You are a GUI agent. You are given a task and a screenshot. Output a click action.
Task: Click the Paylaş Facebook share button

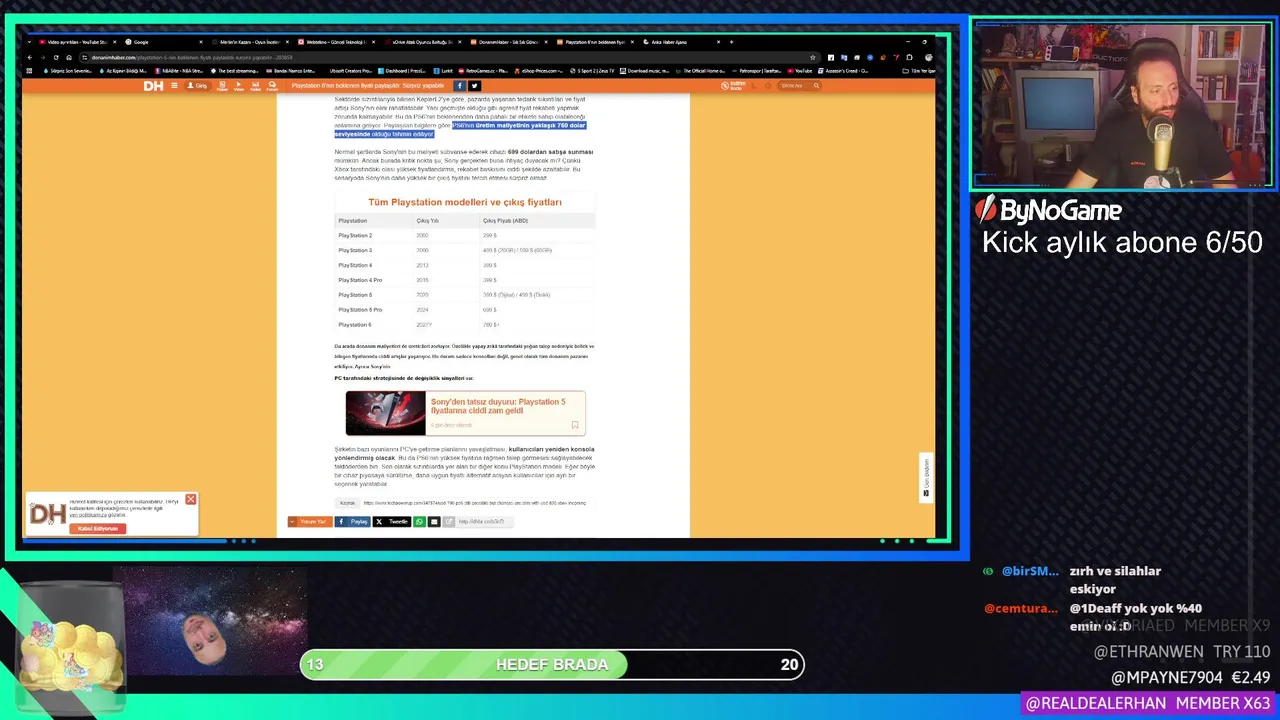[353, 522]
